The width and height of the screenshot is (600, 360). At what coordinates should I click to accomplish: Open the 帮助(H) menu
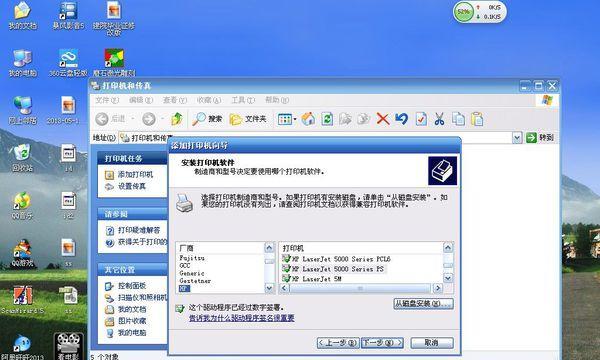(277, 100)
